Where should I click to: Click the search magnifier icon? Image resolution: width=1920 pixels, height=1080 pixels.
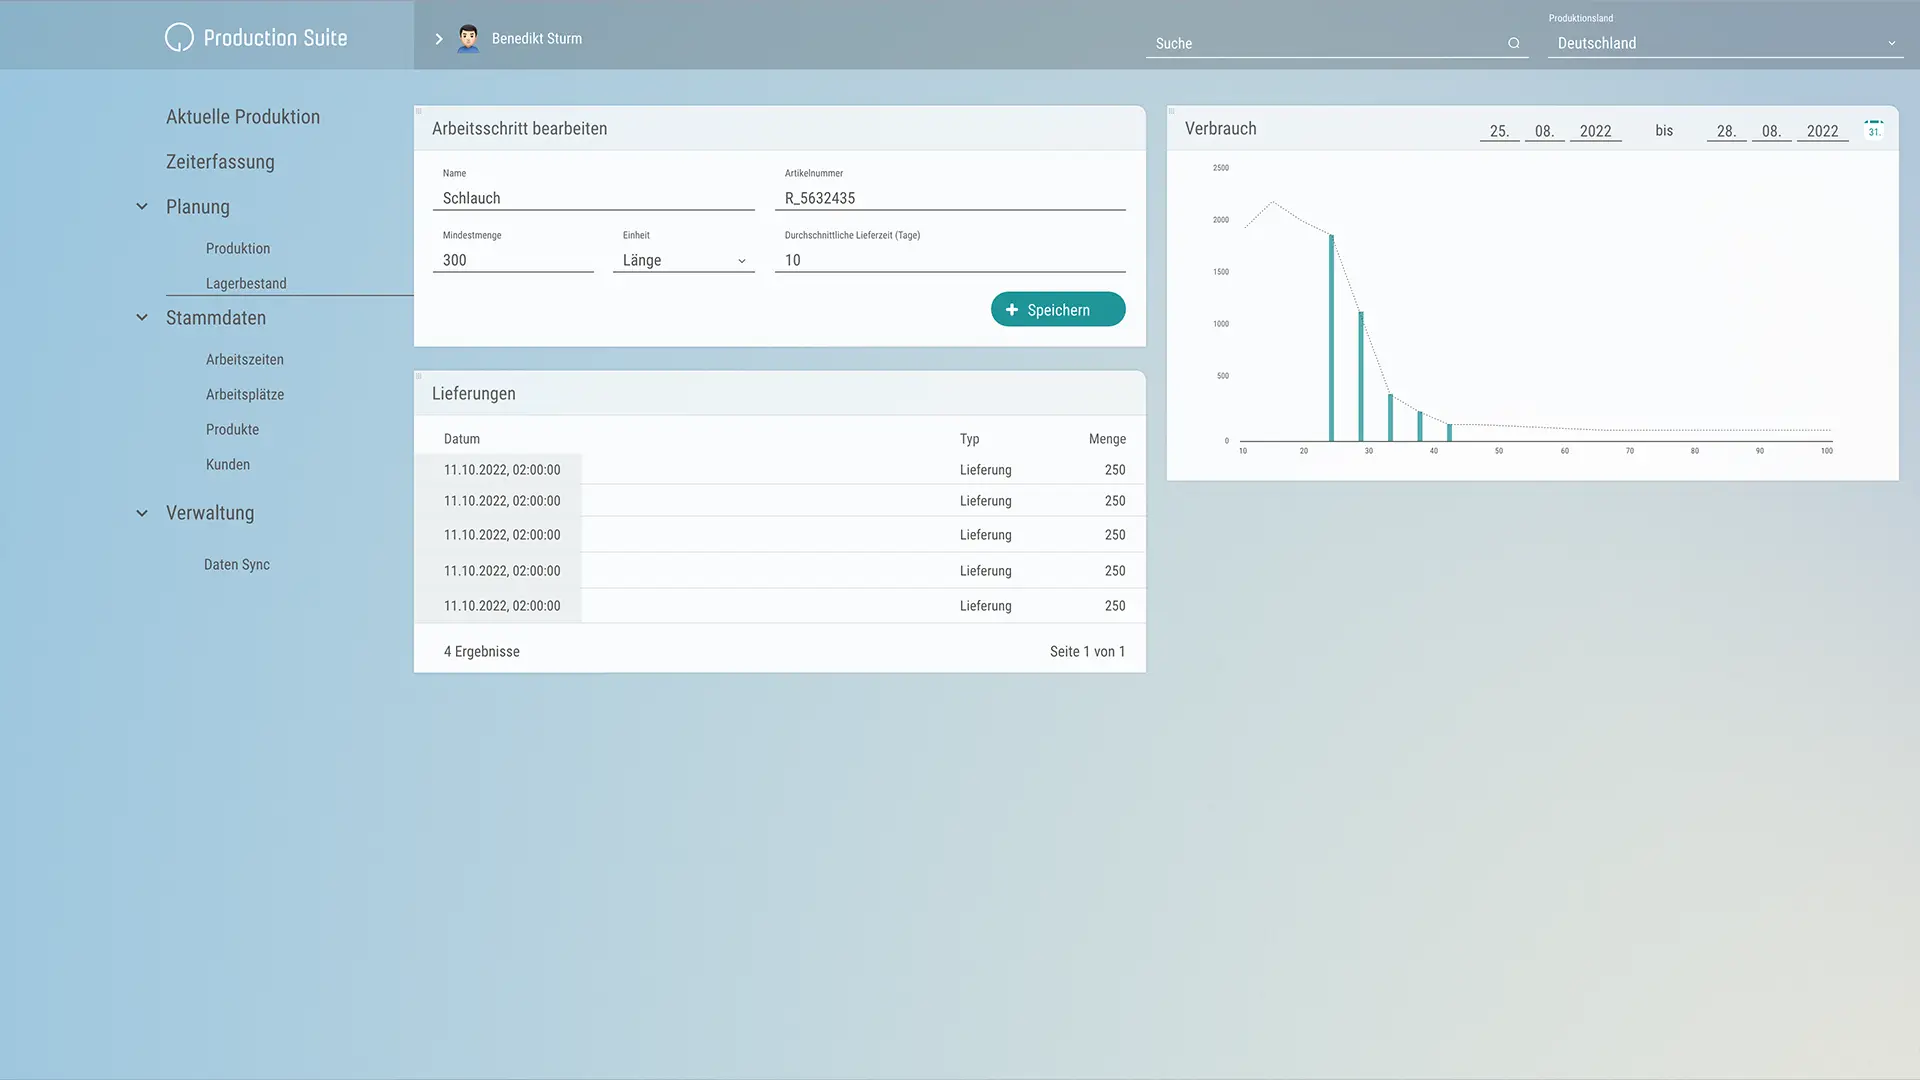(x=1513, y=43)
